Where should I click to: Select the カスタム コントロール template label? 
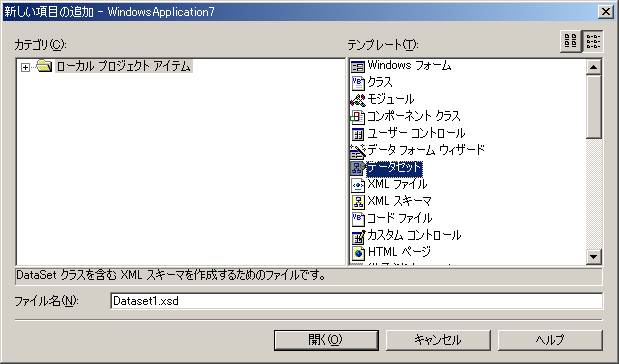414,235
